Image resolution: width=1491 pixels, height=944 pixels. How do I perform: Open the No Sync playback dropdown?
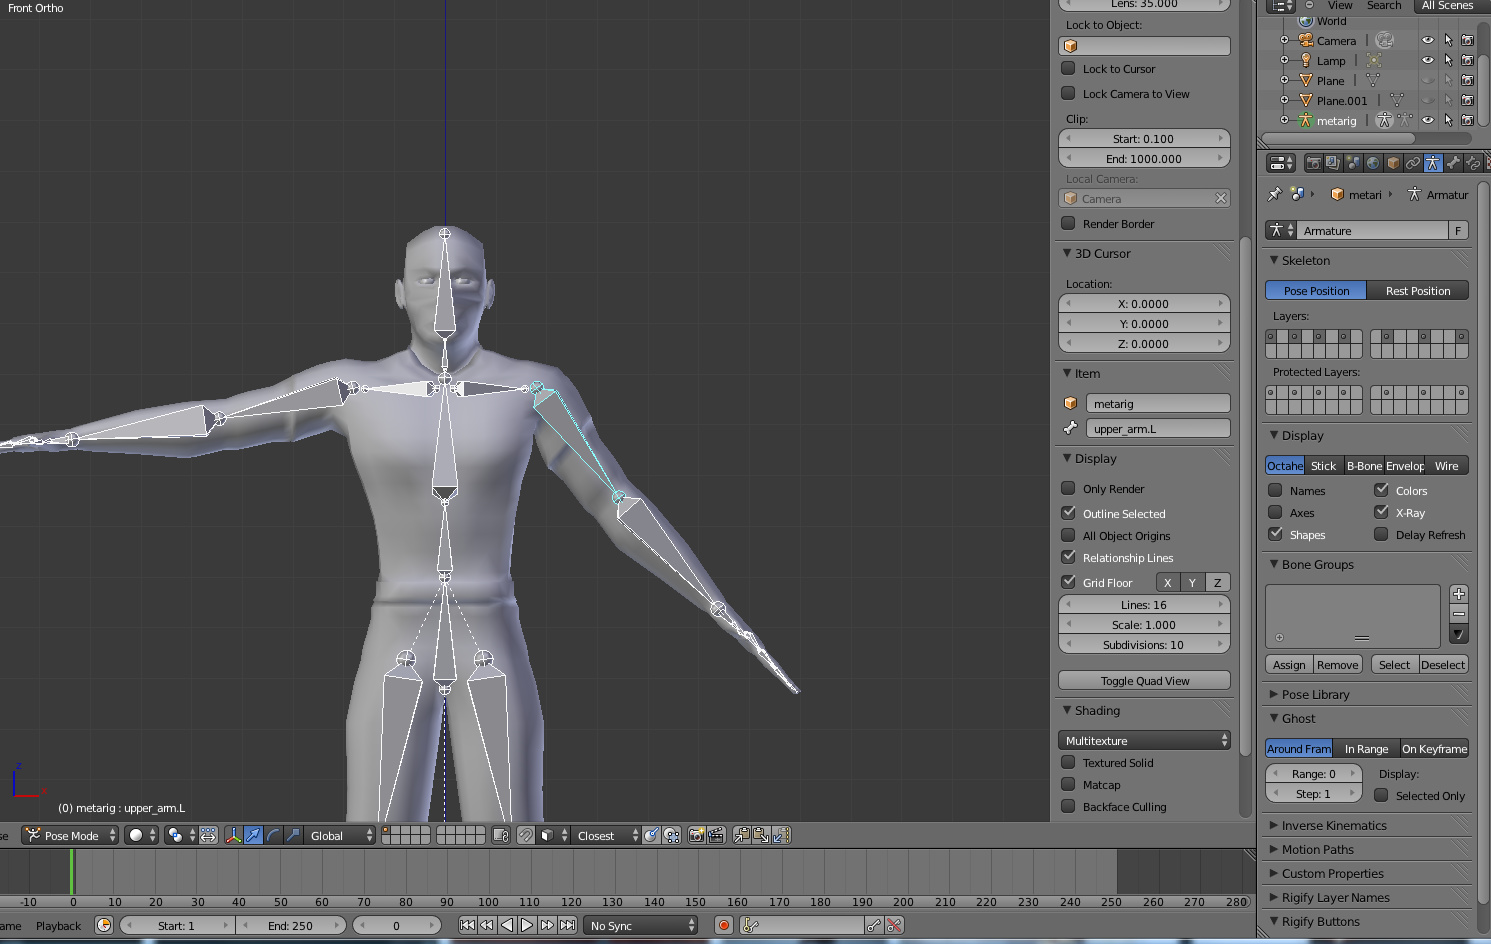click(x=641, y=925)
